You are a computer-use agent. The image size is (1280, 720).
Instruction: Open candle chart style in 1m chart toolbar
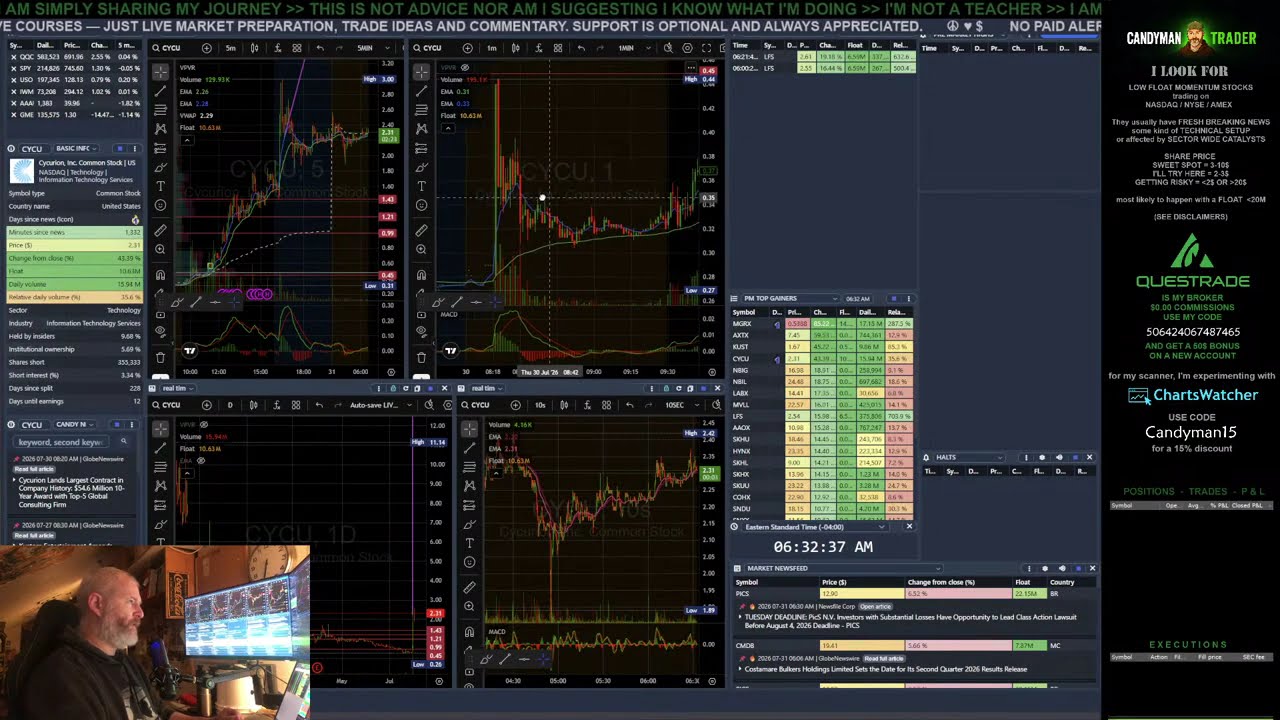coord(515,48)
